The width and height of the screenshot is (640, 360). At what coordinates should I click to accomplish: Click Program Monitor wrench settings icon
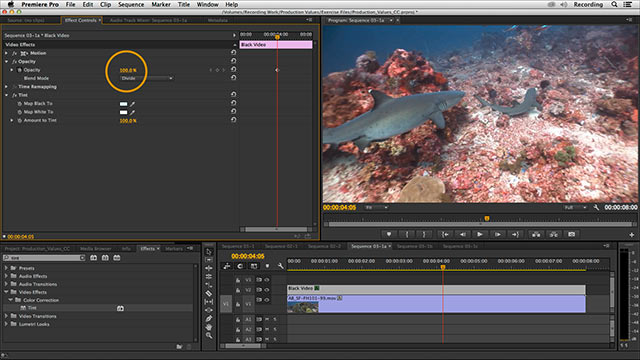(596, 208)
